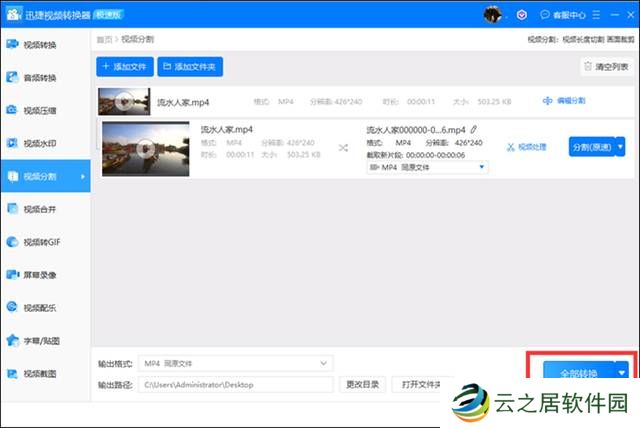640x428 pixels.
Task: Open the per-file MP4 同原文件 format dropdown
Action: tap(427, 168)
